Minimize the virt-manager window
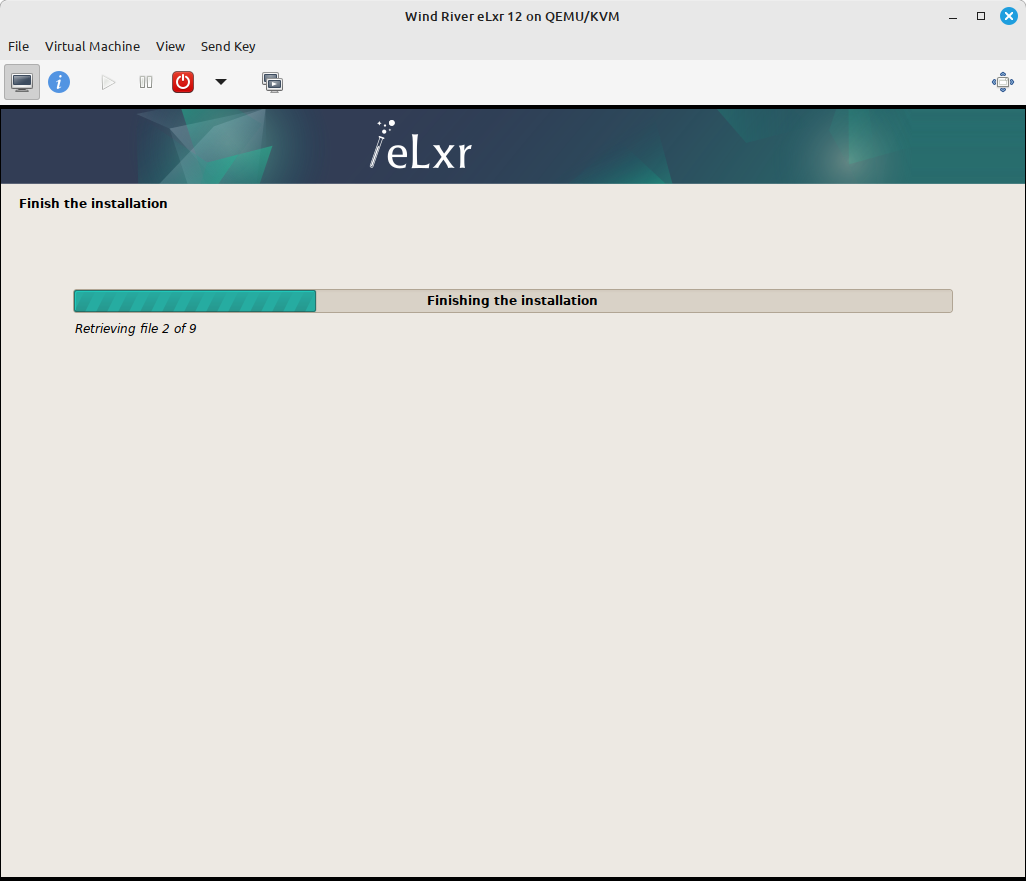This screenshot has height=881, width=1026. point(953,16)
